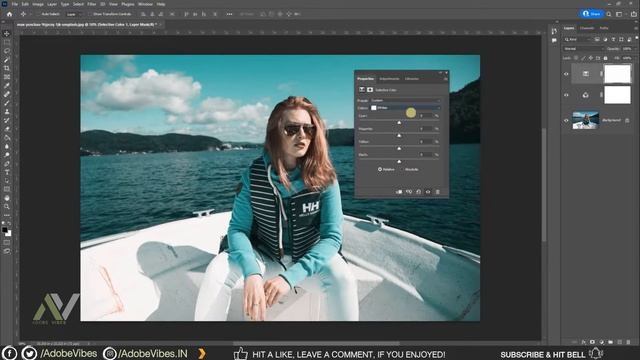This screenshot has height=360, width=640.
Task: Switch to Libraries tab in Properties panel
Action: tap(411, 78)
